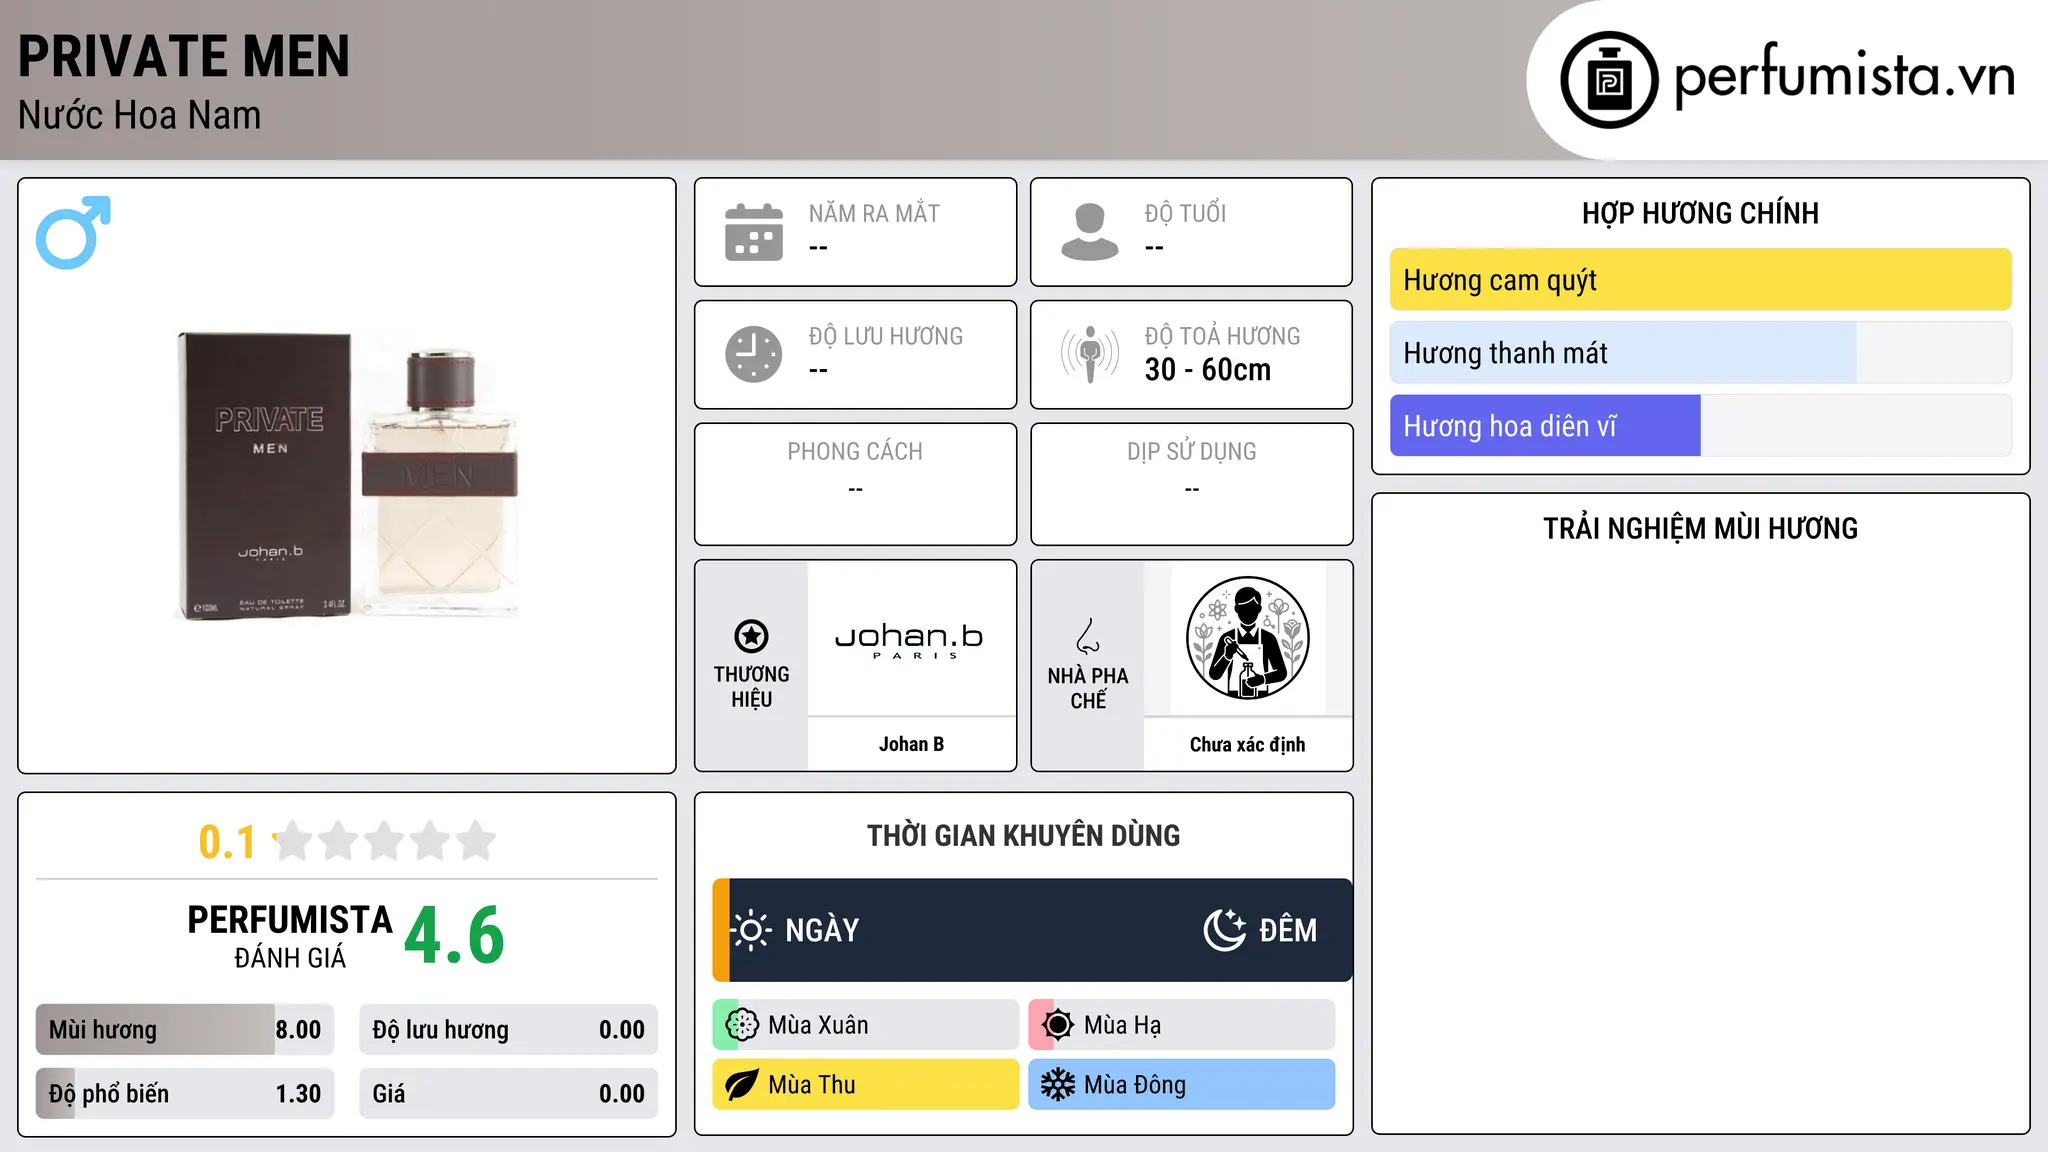Click the green 4.6 Perfumista score
The width and height of the screenshot is (2048, 1152).
[455, 936]
